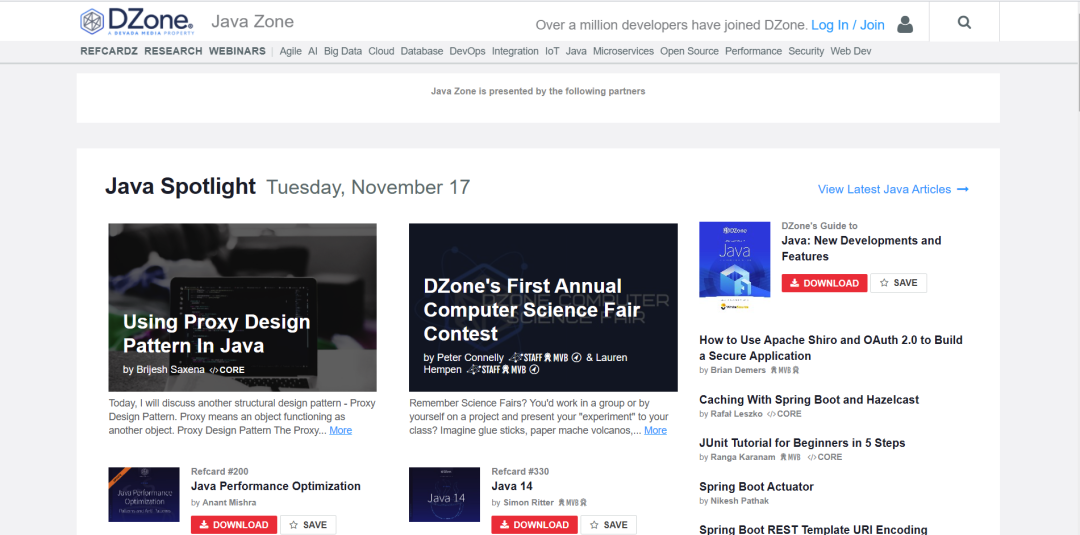Download the Java 14 refcard
Image resolution: width=1080 pixels, height=535 pixels.
point(533,525)
